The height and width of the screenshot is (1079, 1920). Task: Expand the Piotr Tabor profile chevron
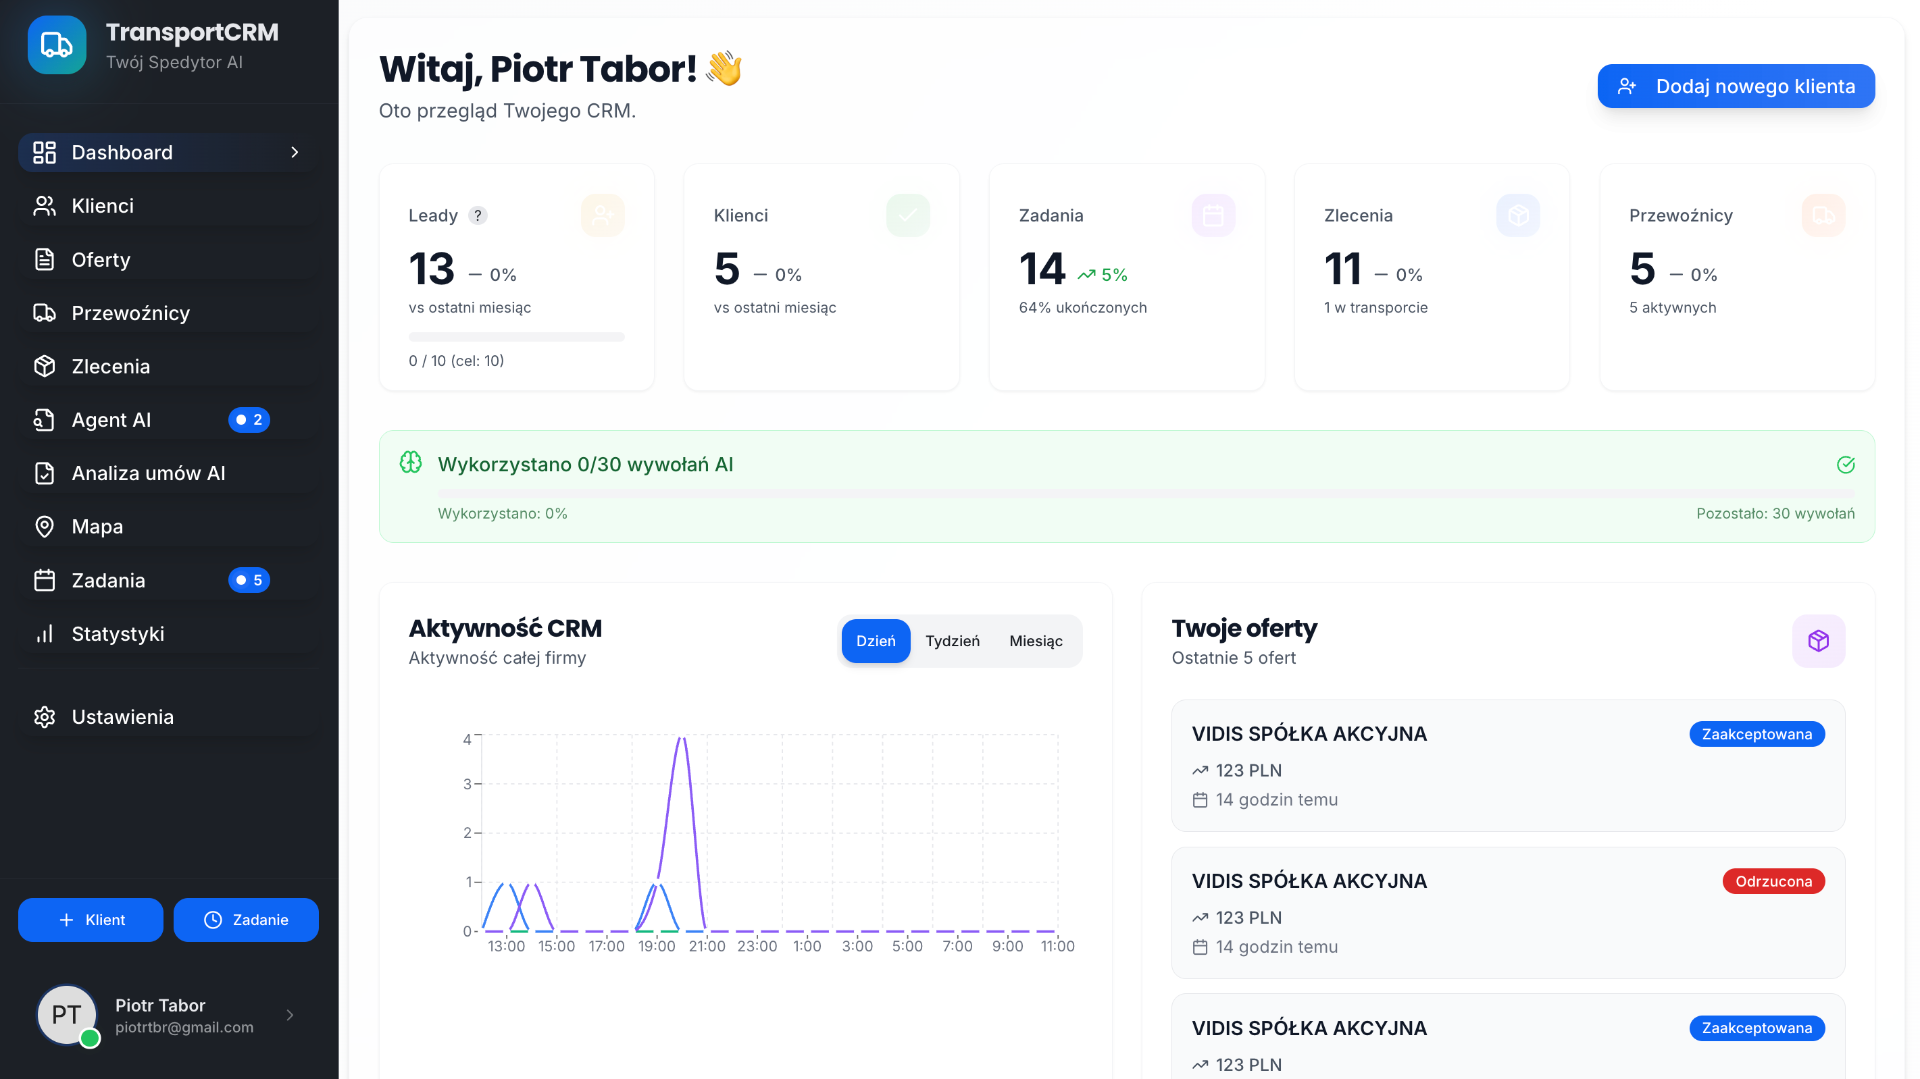(x=290, y=1015)
